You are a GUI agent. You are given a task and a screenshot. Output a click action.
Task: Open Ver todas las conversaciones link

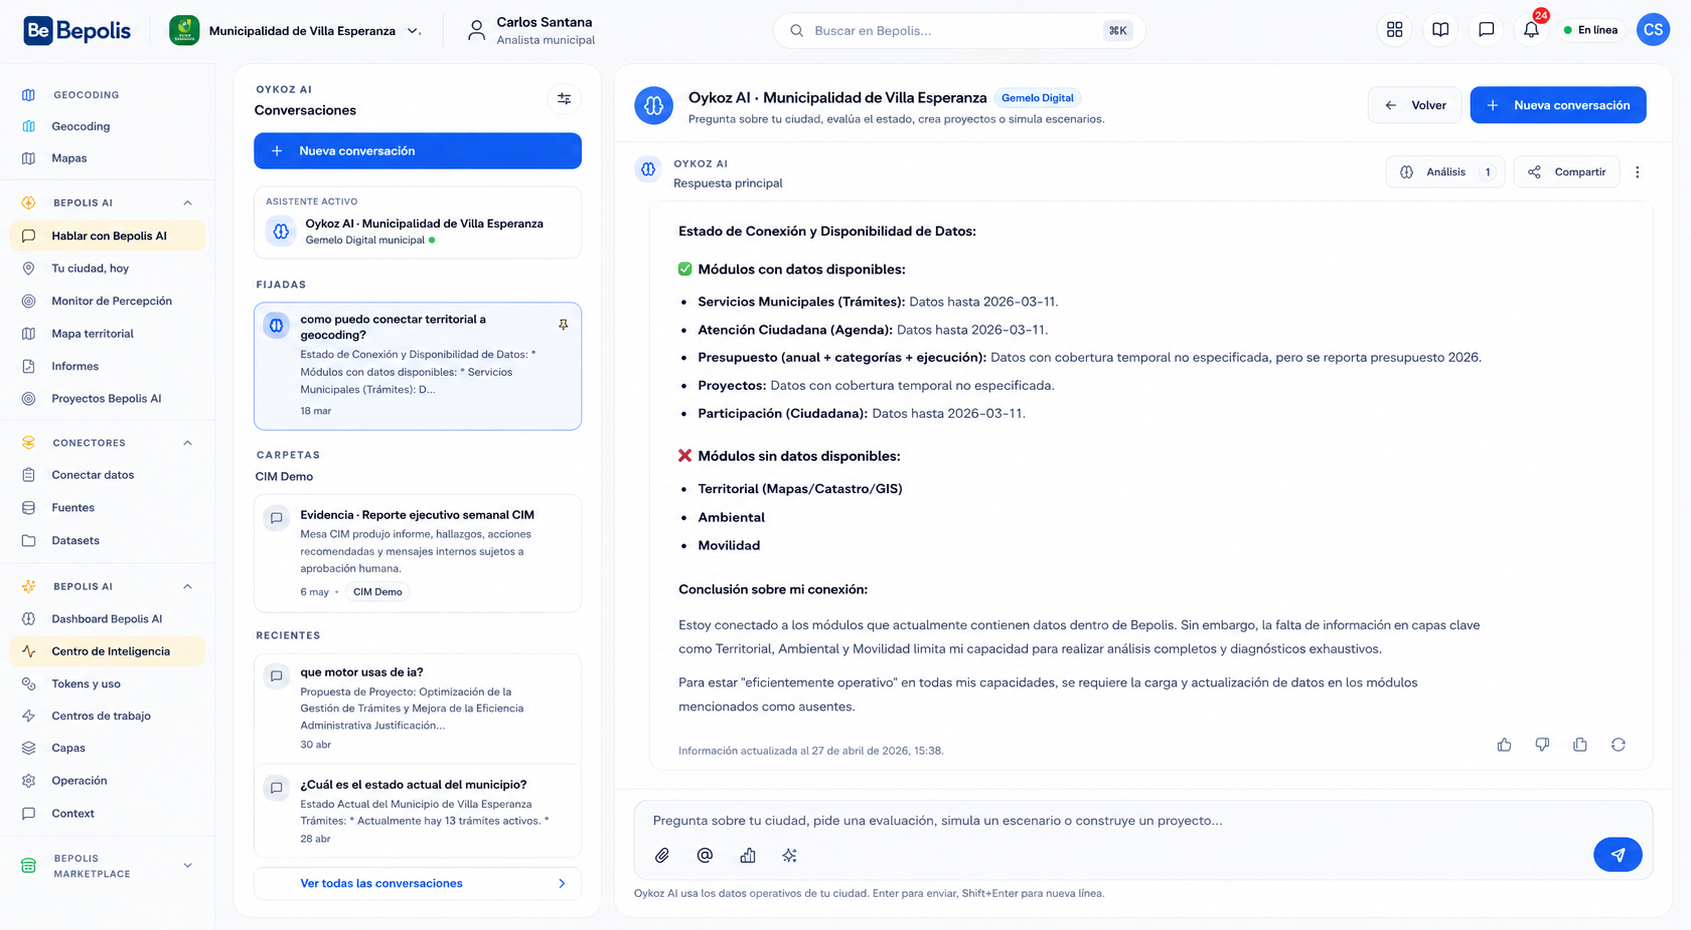417,883
